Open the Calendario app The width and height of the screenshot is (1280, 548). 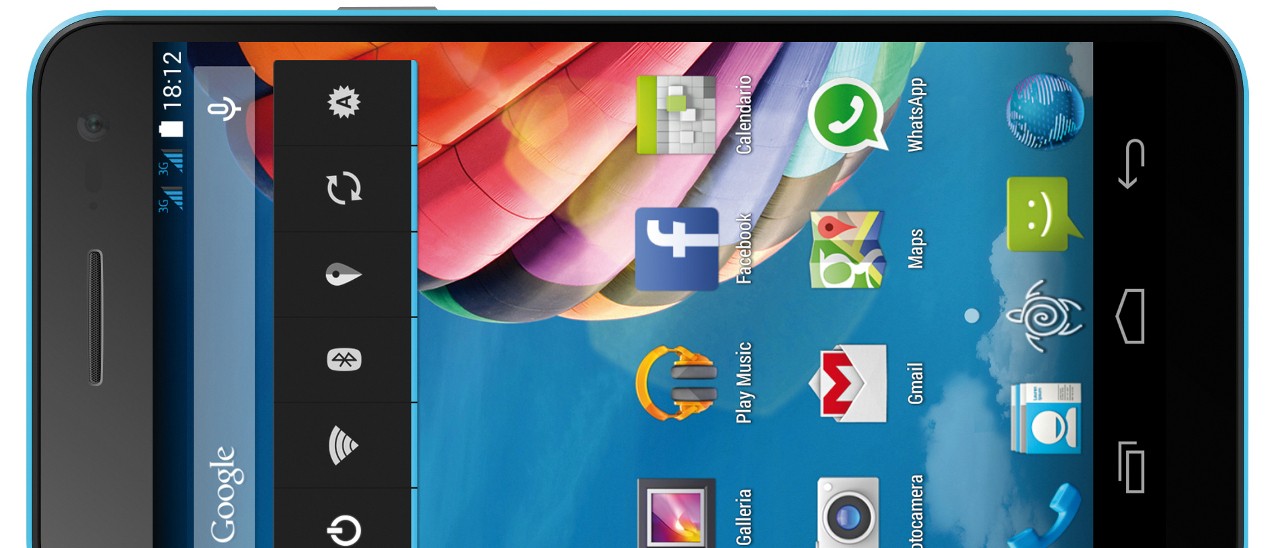coord(677,116)
